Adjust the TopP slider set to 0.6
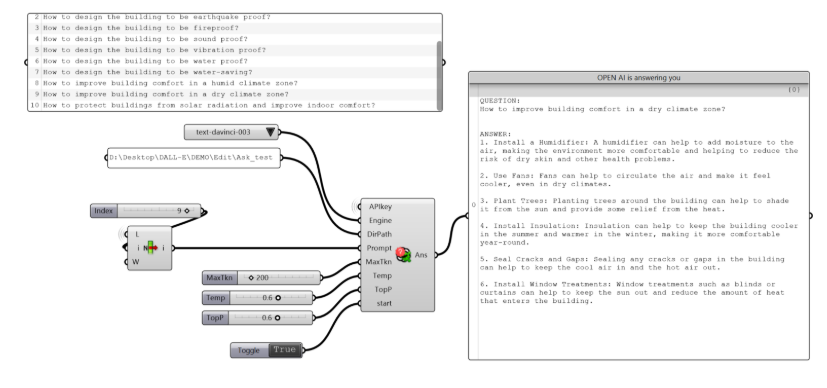This screenshot has width=827, height=388. click(x=270, y=318)
